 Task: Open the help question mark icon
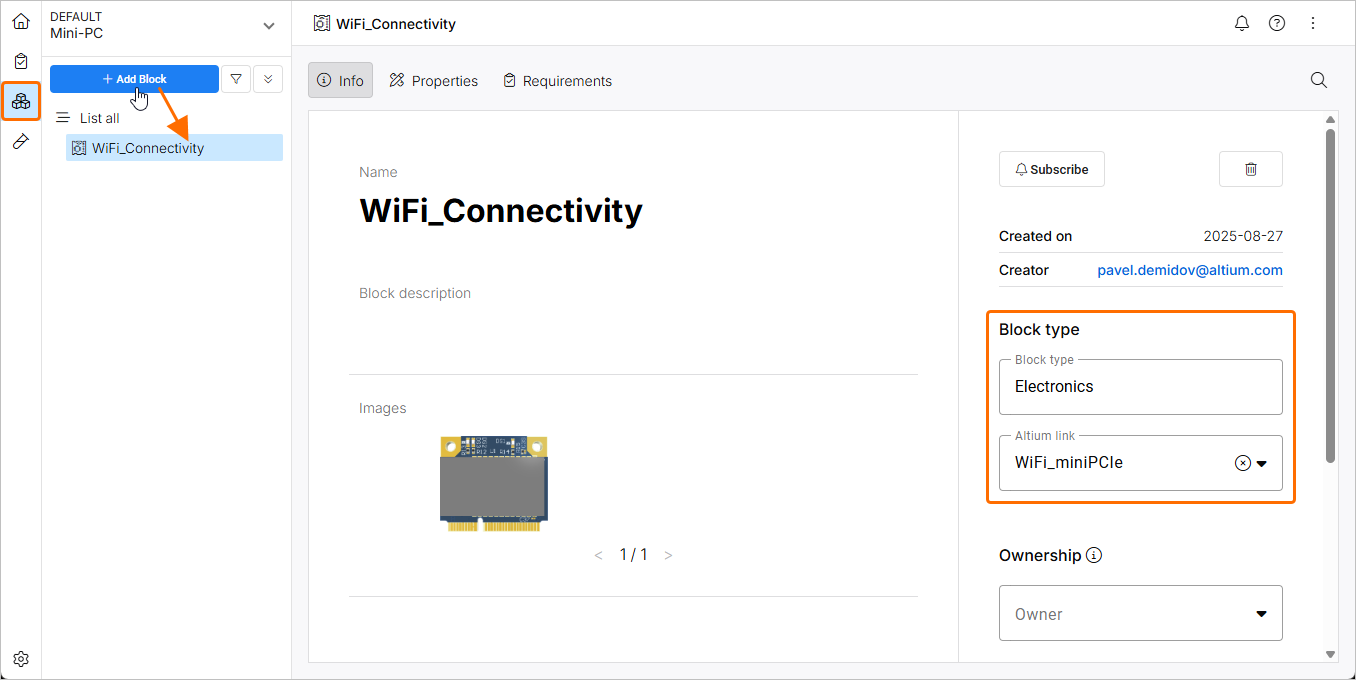1277,23
